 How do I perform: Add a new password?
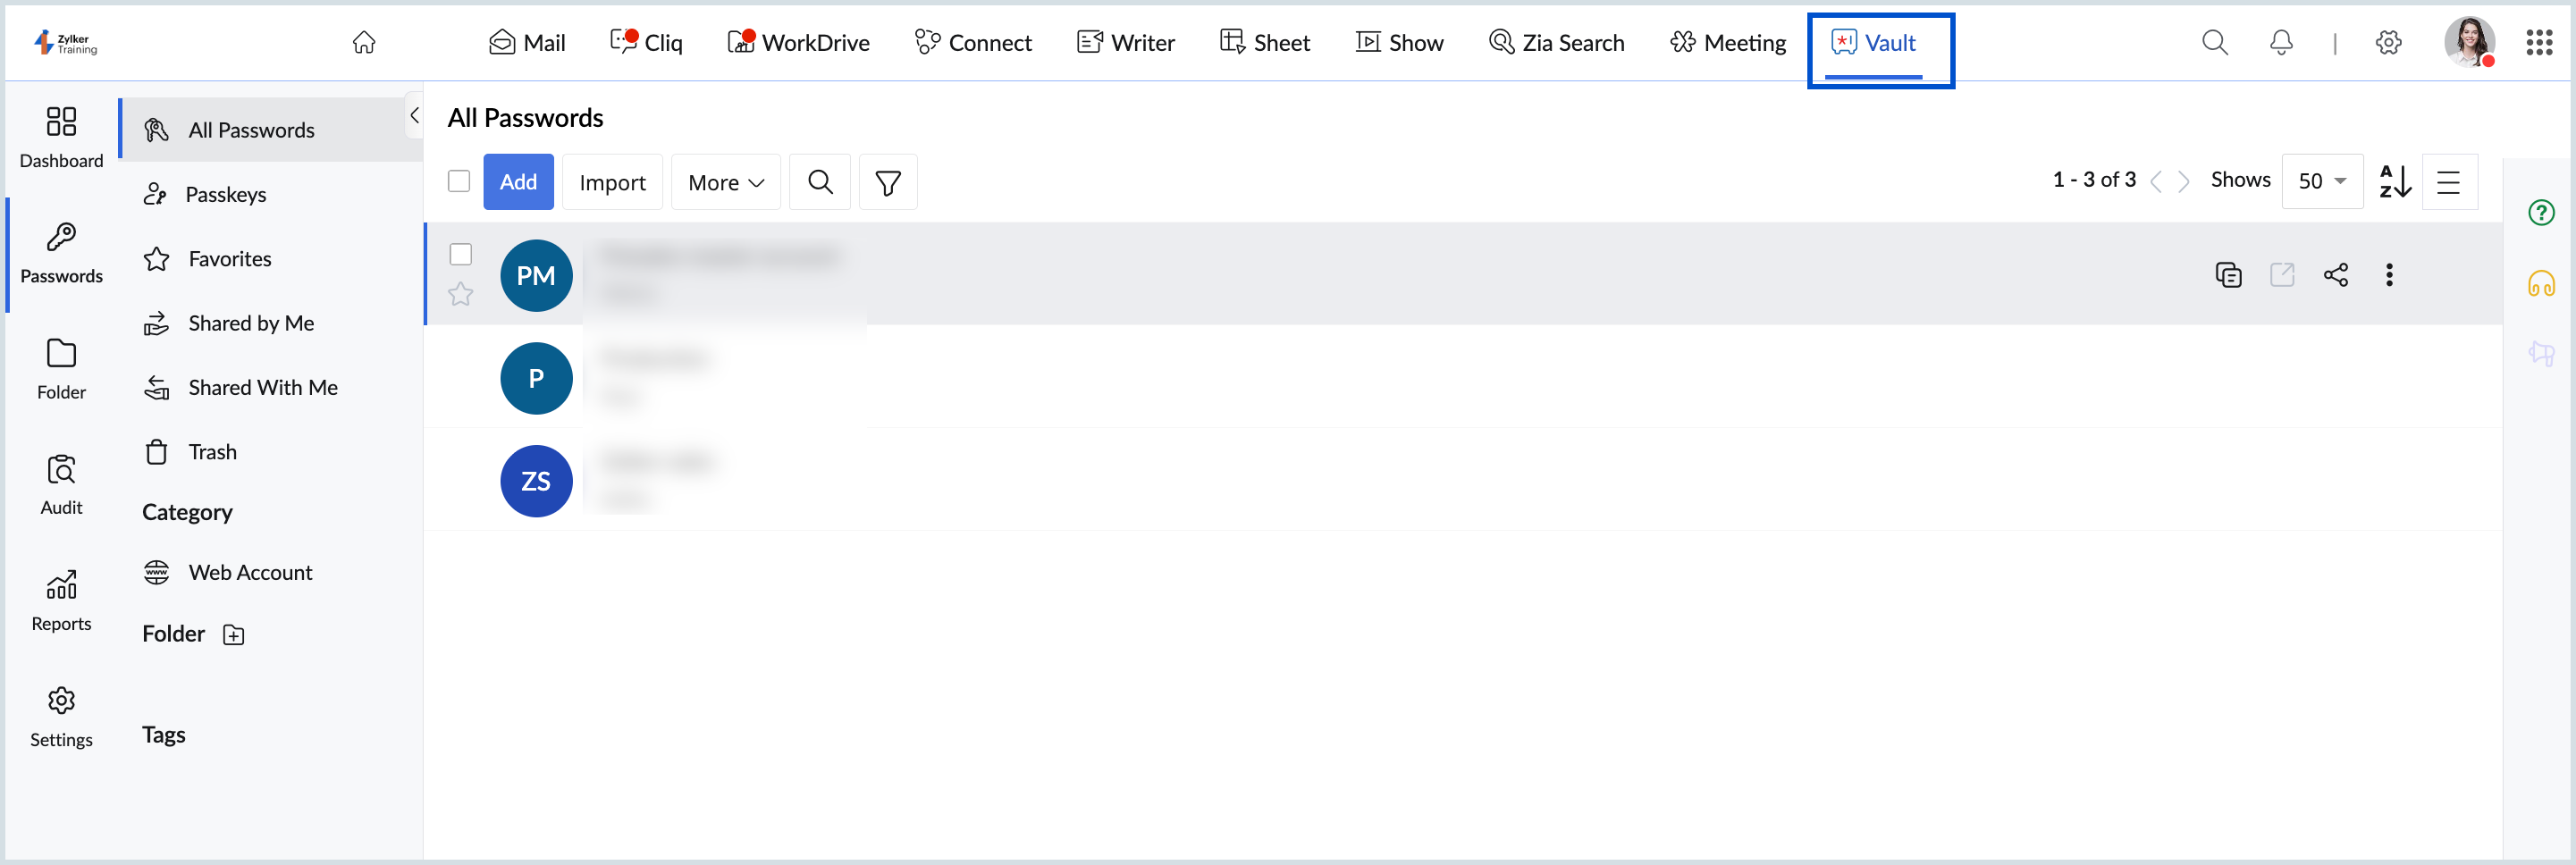click(518, 182)
